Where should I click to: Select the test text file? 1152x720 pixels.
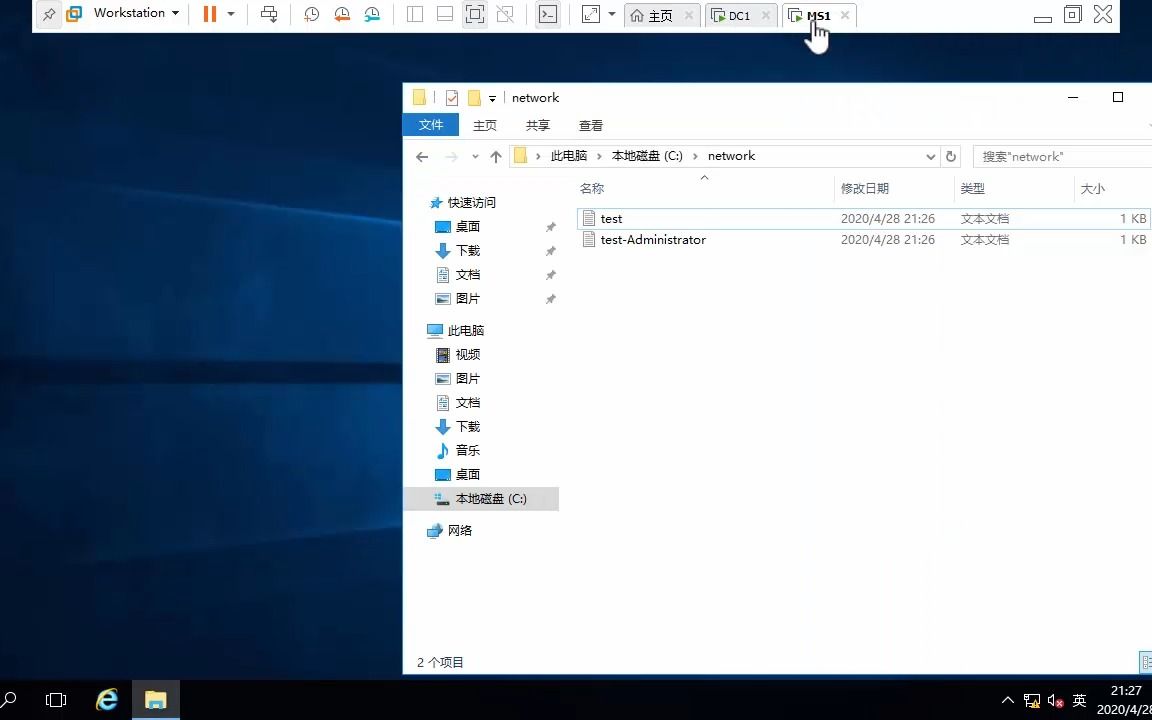863,219
